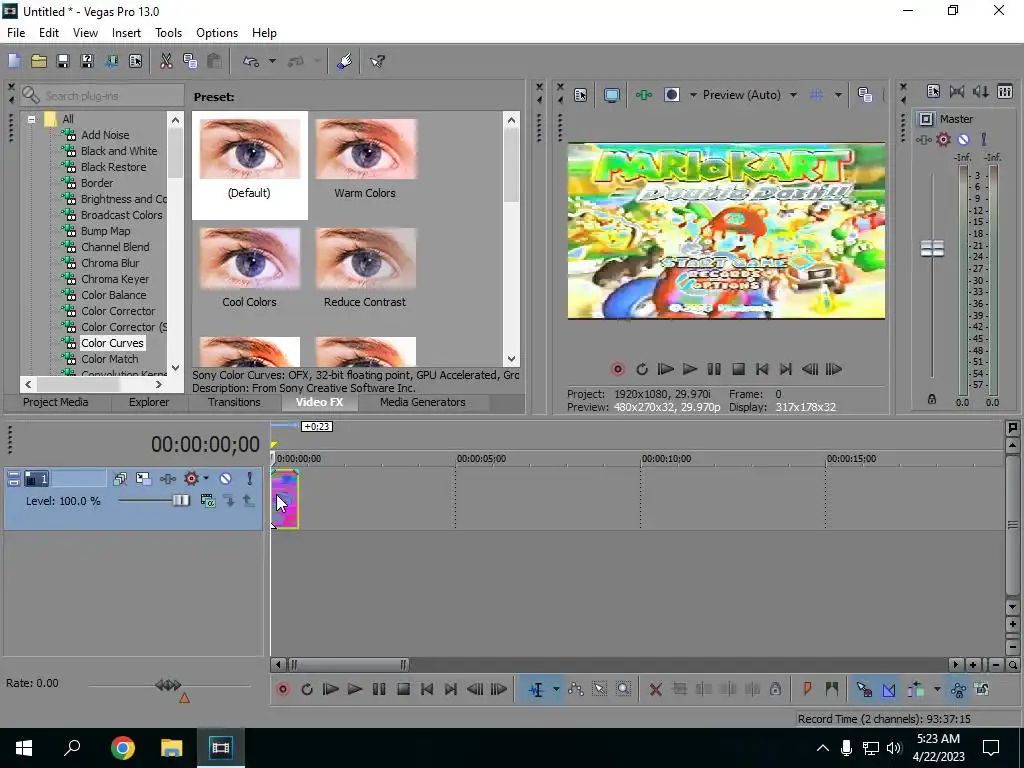Viewport: 1024px width, 768px height.
Task: Open the Insert menu
Action: [126, 33]
